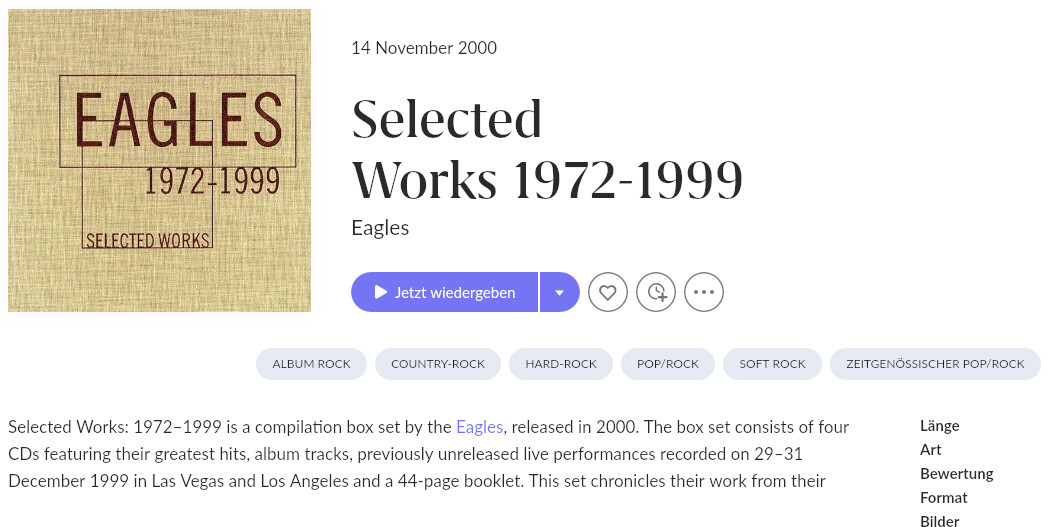
Task: Open the Bilder sidebar entry
Action: pyautogui.click(x=939, y=520)
